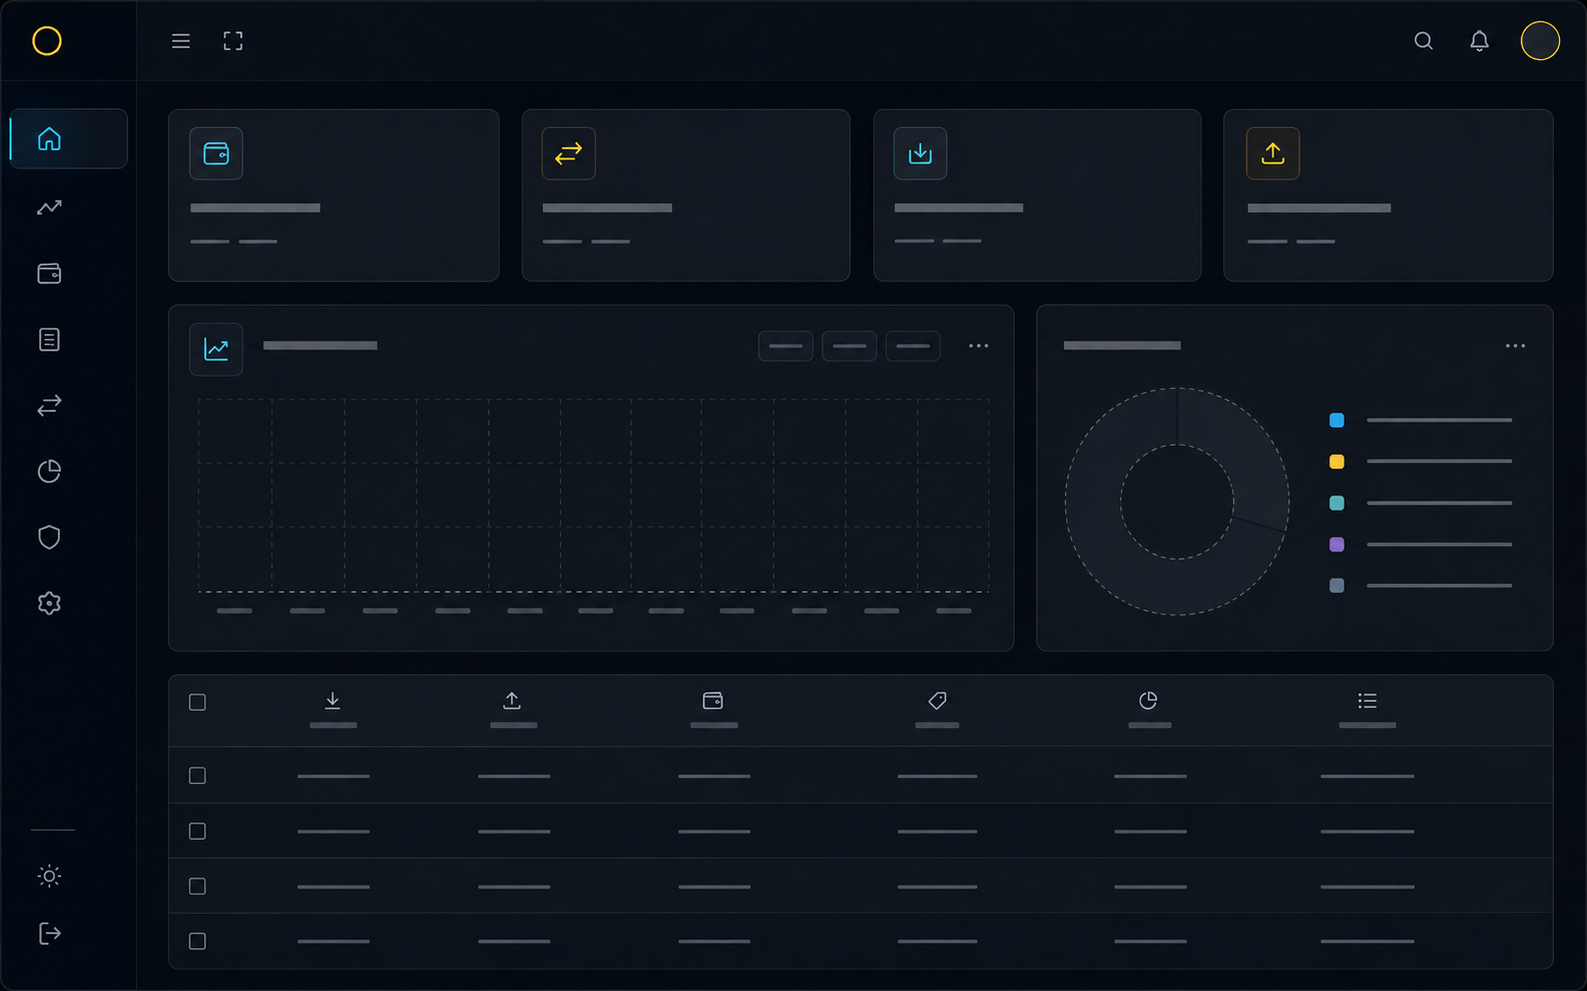Open the donut chart panel more options
1587x991 pixels.
pos(1515,346)
